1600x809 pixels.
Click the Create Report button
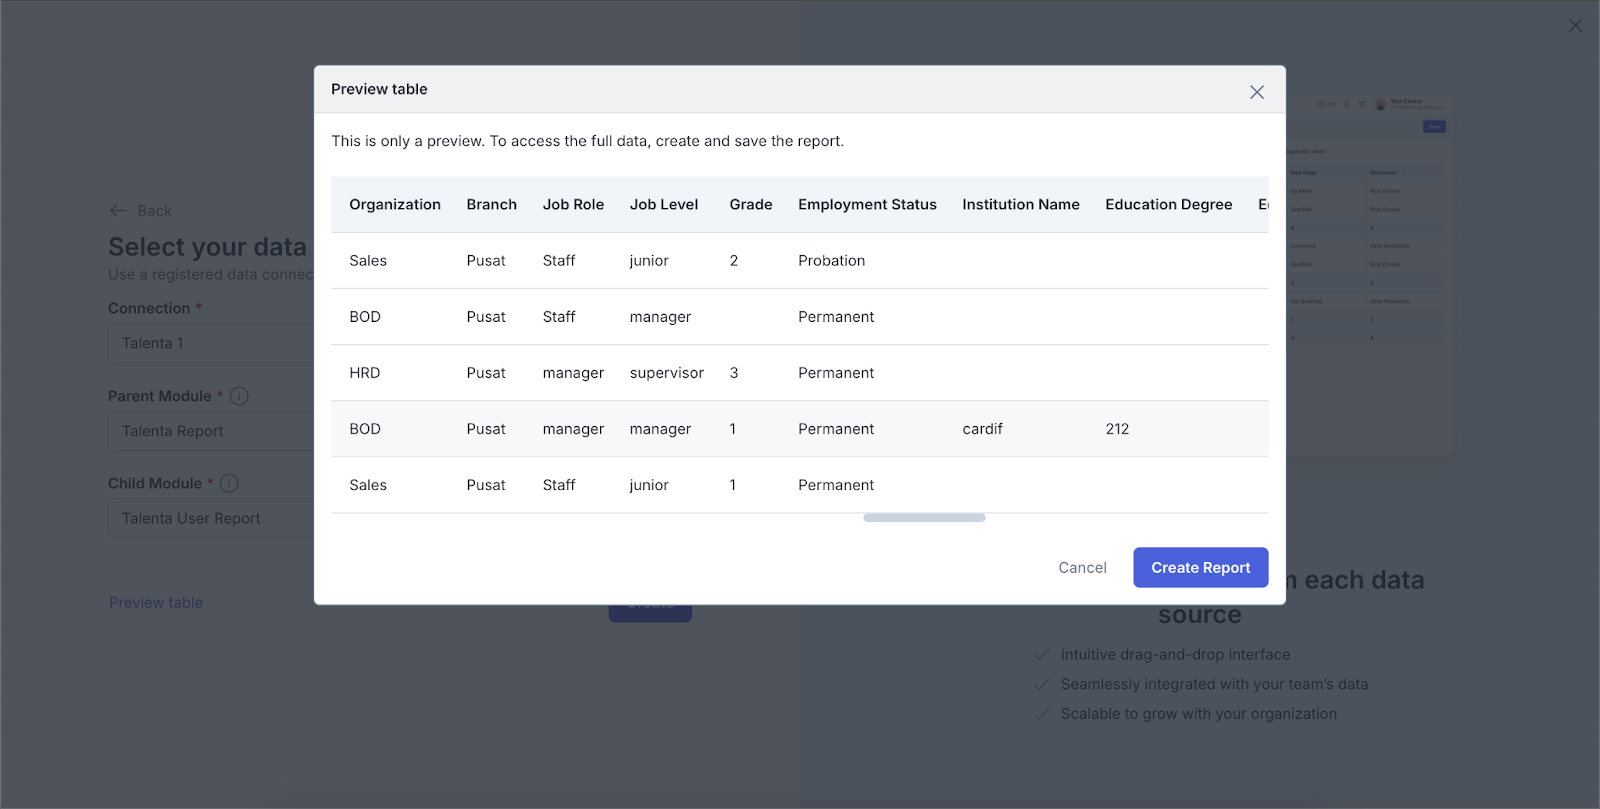click(1200, 567)
